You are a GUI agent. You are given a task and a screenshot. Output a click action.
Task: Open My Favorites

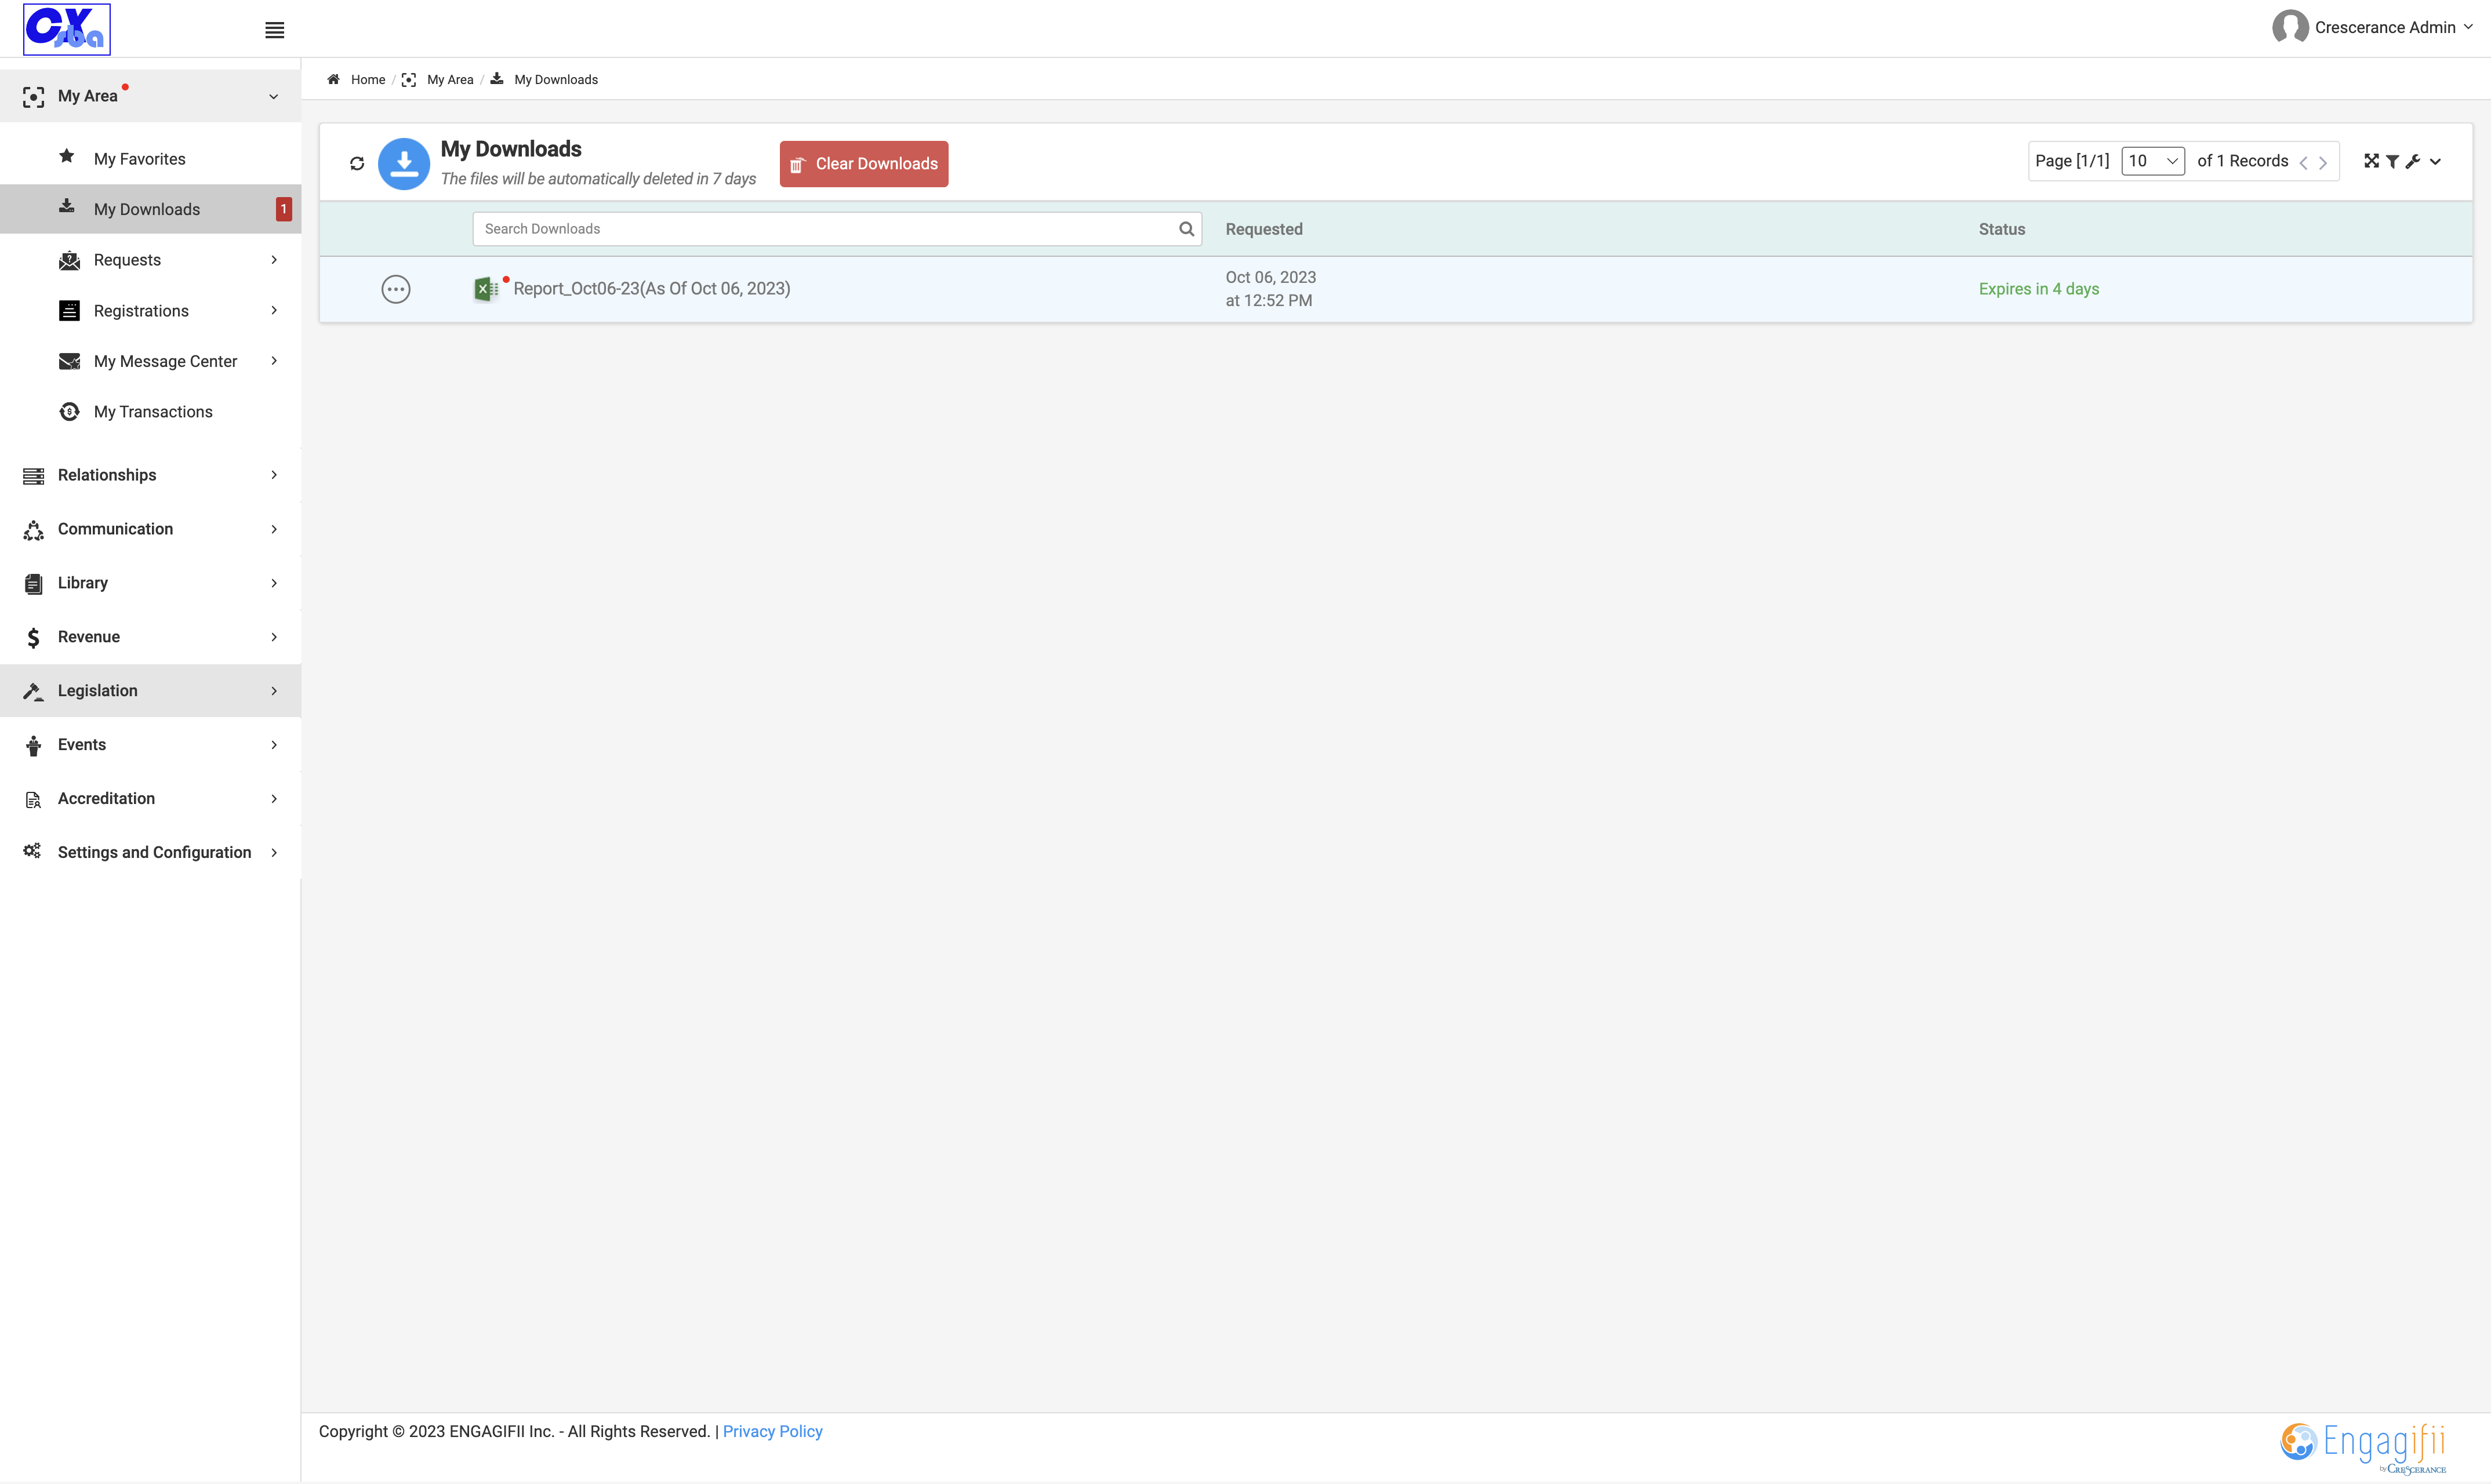[x=150, y=159]
